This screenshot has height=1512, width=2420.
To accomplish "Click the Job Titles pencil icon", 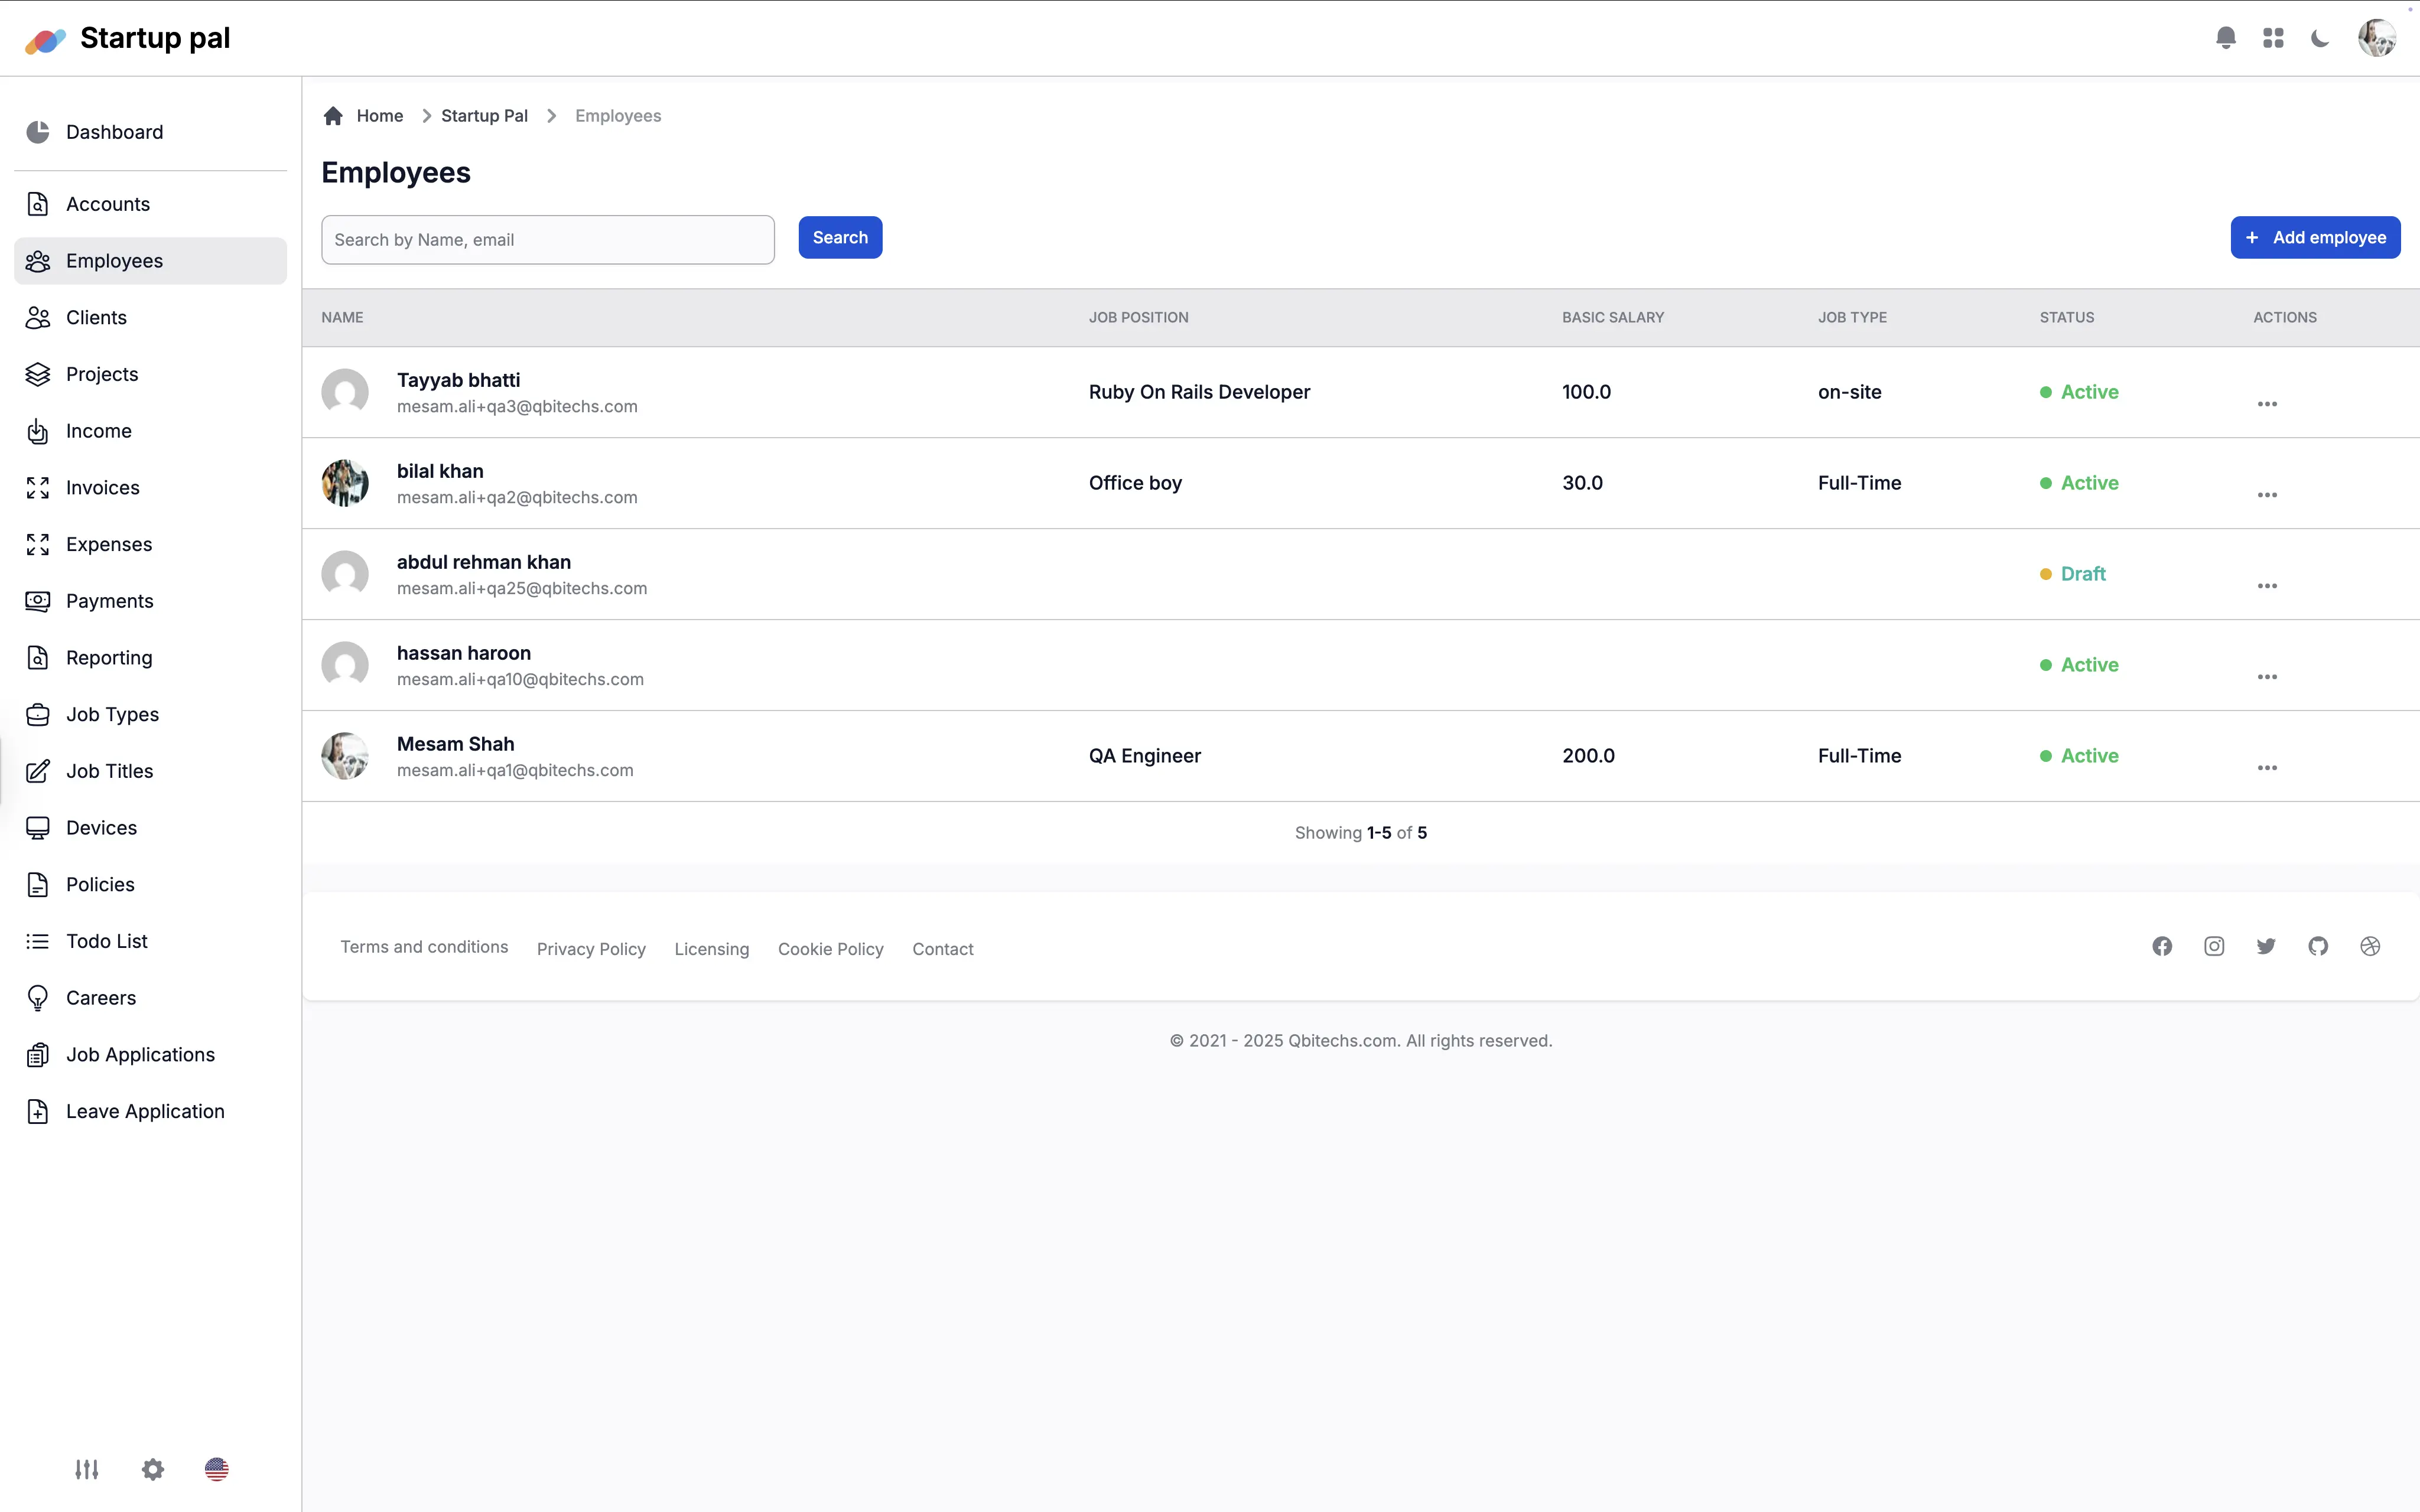I will 38,771.
